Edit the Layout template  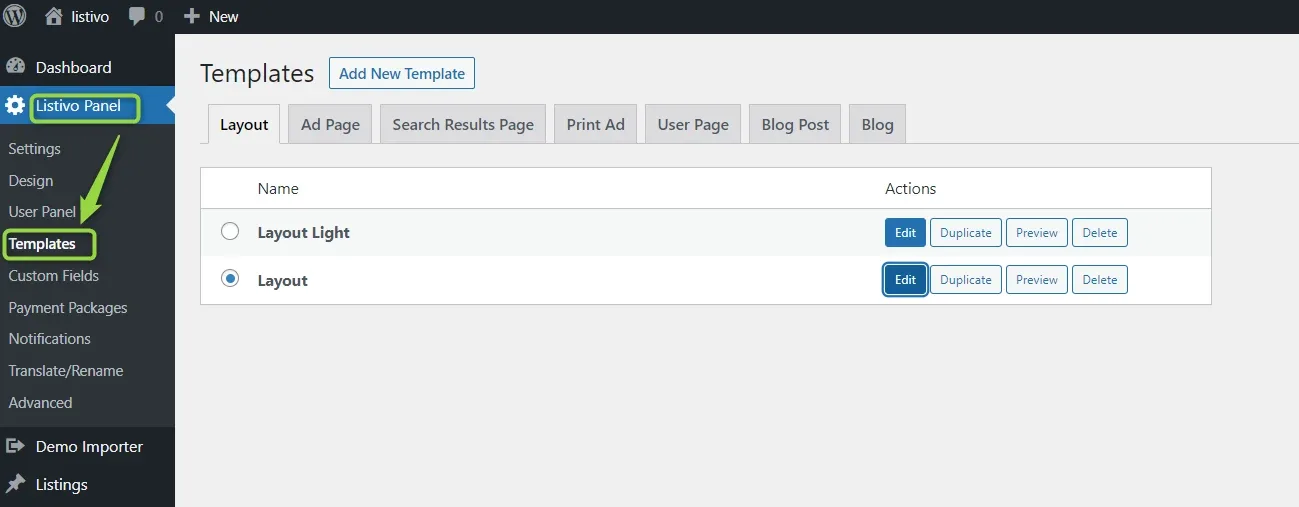pos(905,280)
